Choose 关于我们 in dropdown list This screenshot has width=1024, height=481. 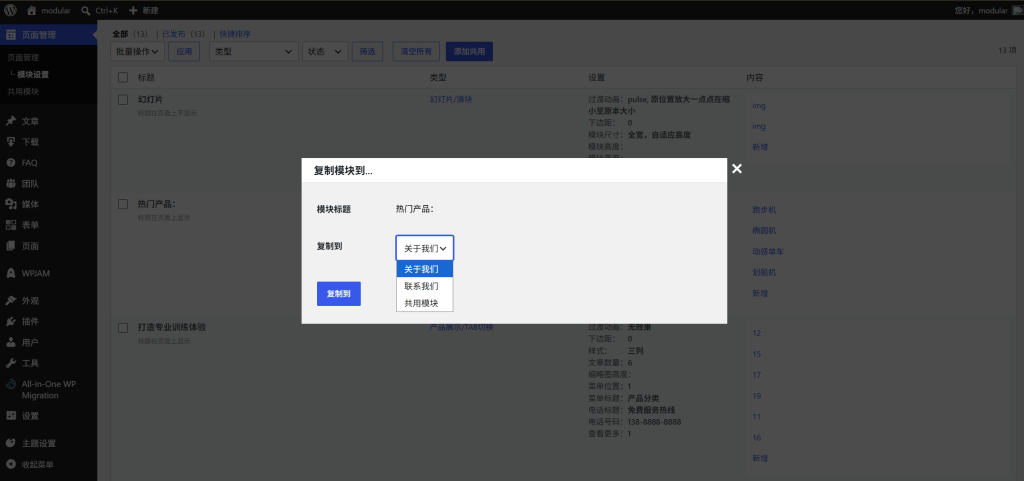click(424, 269)
